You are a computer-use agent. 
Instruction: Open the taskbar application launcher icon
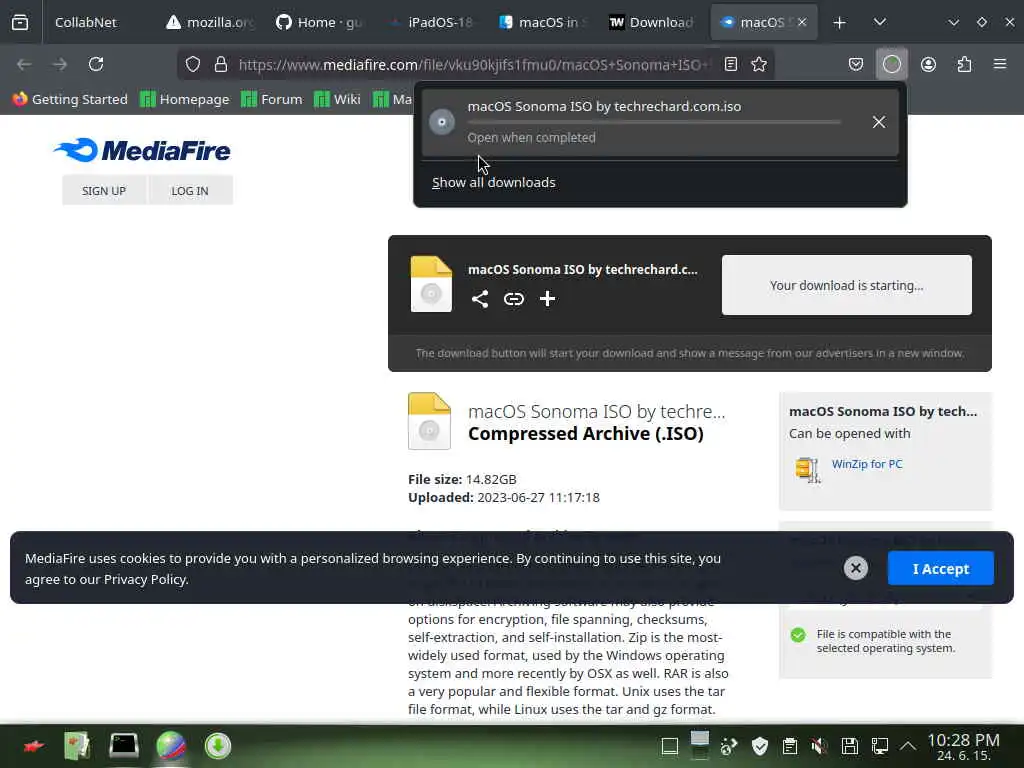(x=33, y=746)
